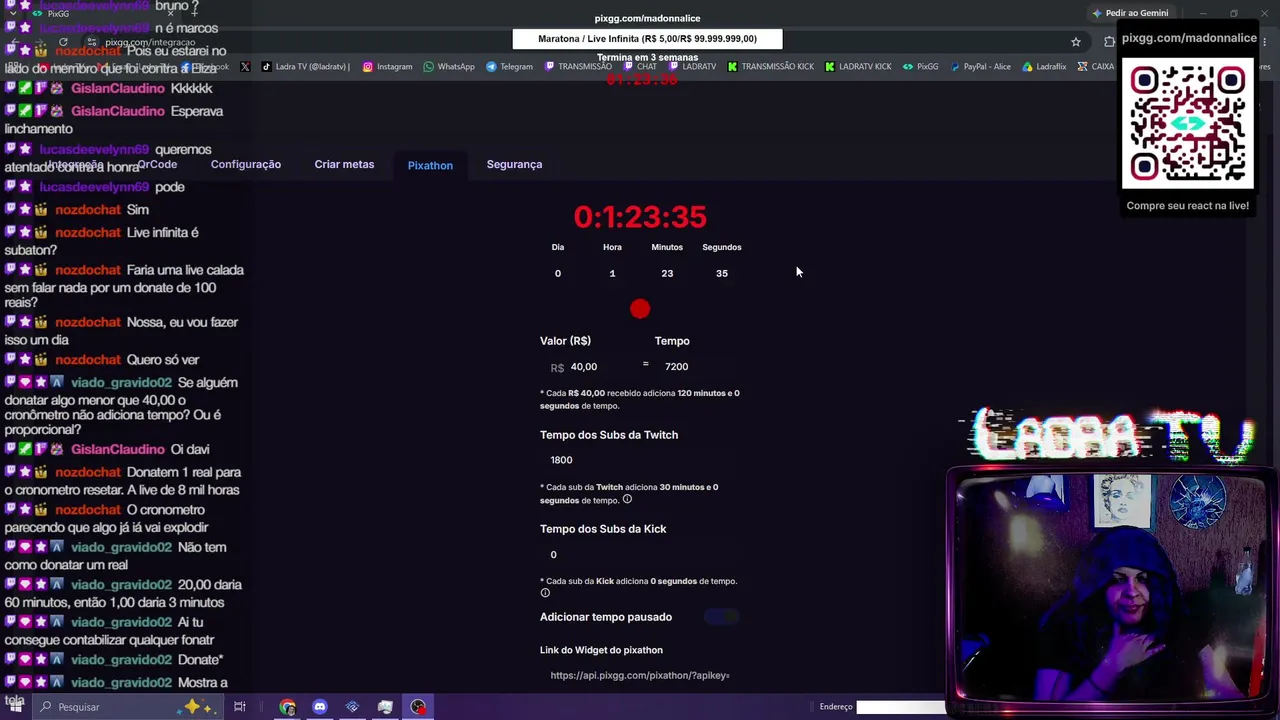Open the QrCode tab
The width and height of the screenshot is (1280, 720).
(x=157, y=164)
